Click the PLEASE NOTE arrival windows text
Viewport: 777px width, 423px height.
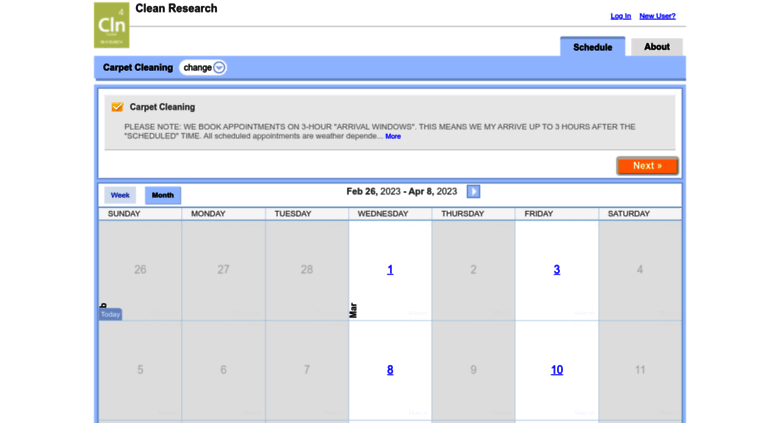[380, 131]
